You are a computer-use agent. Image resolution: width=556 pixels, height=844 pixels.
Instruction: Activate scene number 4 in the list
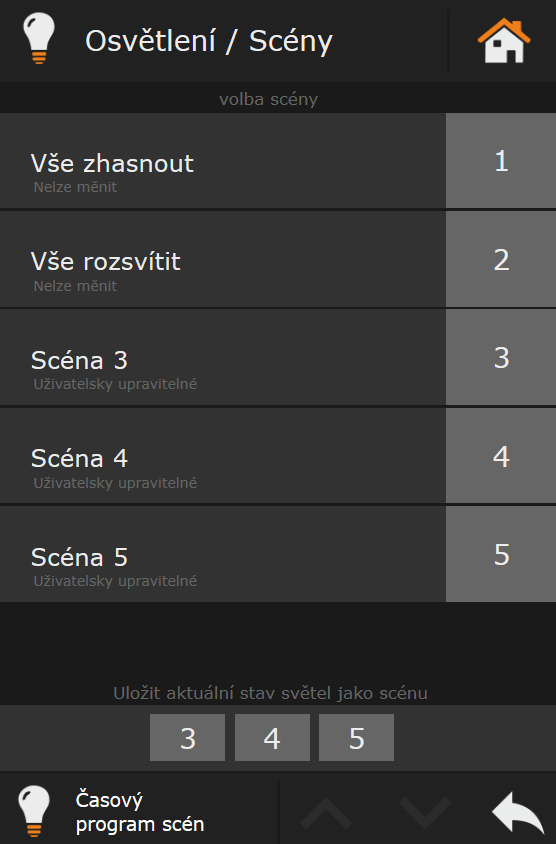(501, 456)
